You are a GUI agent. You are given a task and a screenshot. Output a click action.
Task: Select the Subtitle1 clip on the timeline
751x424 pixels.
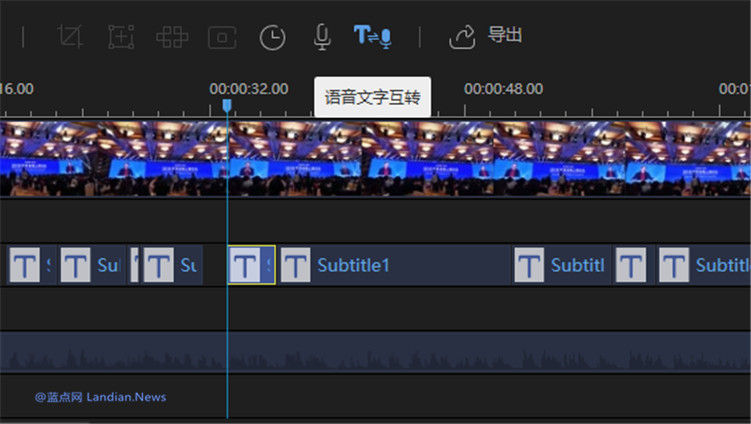pyautogui.click(x=394, y=265)
